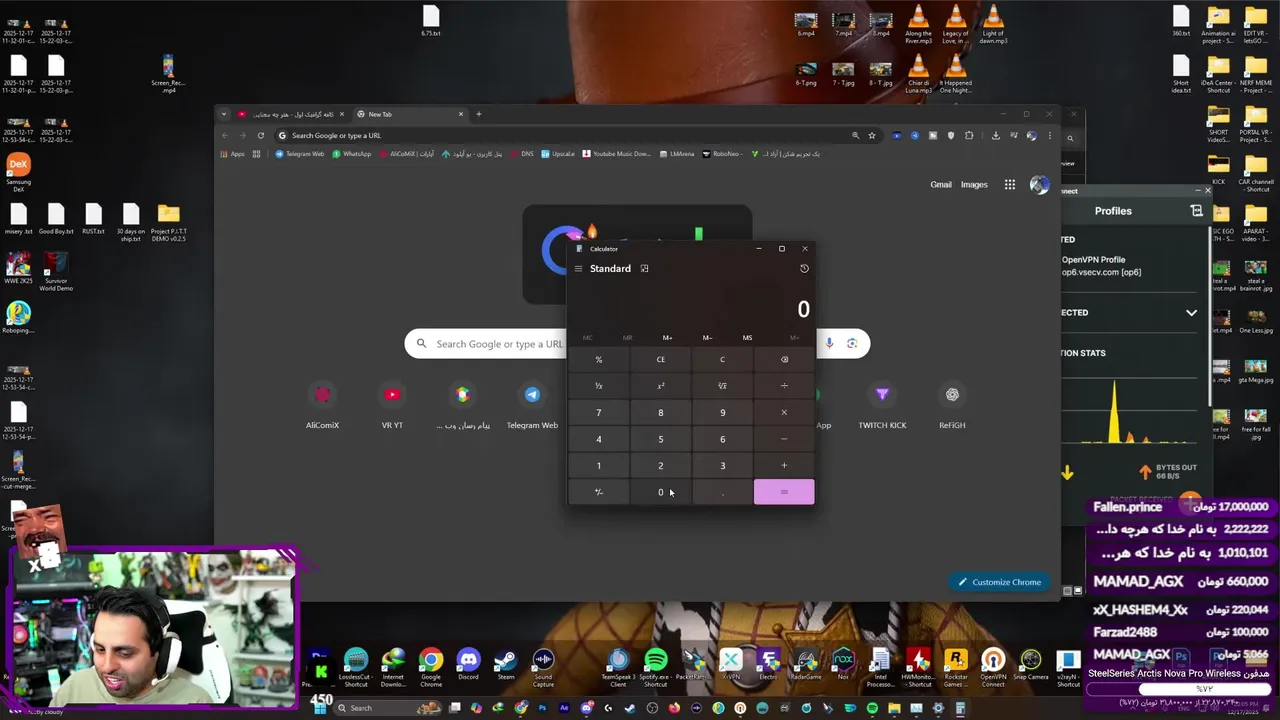Click the taskbar Search box
This screenshot has width=1280, height=720.
point(386,708)
